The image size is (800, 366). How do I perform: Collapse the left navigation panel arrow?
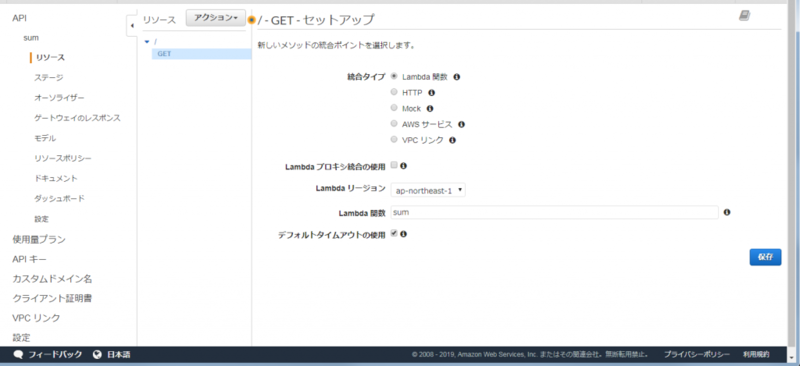click(132, 26)
